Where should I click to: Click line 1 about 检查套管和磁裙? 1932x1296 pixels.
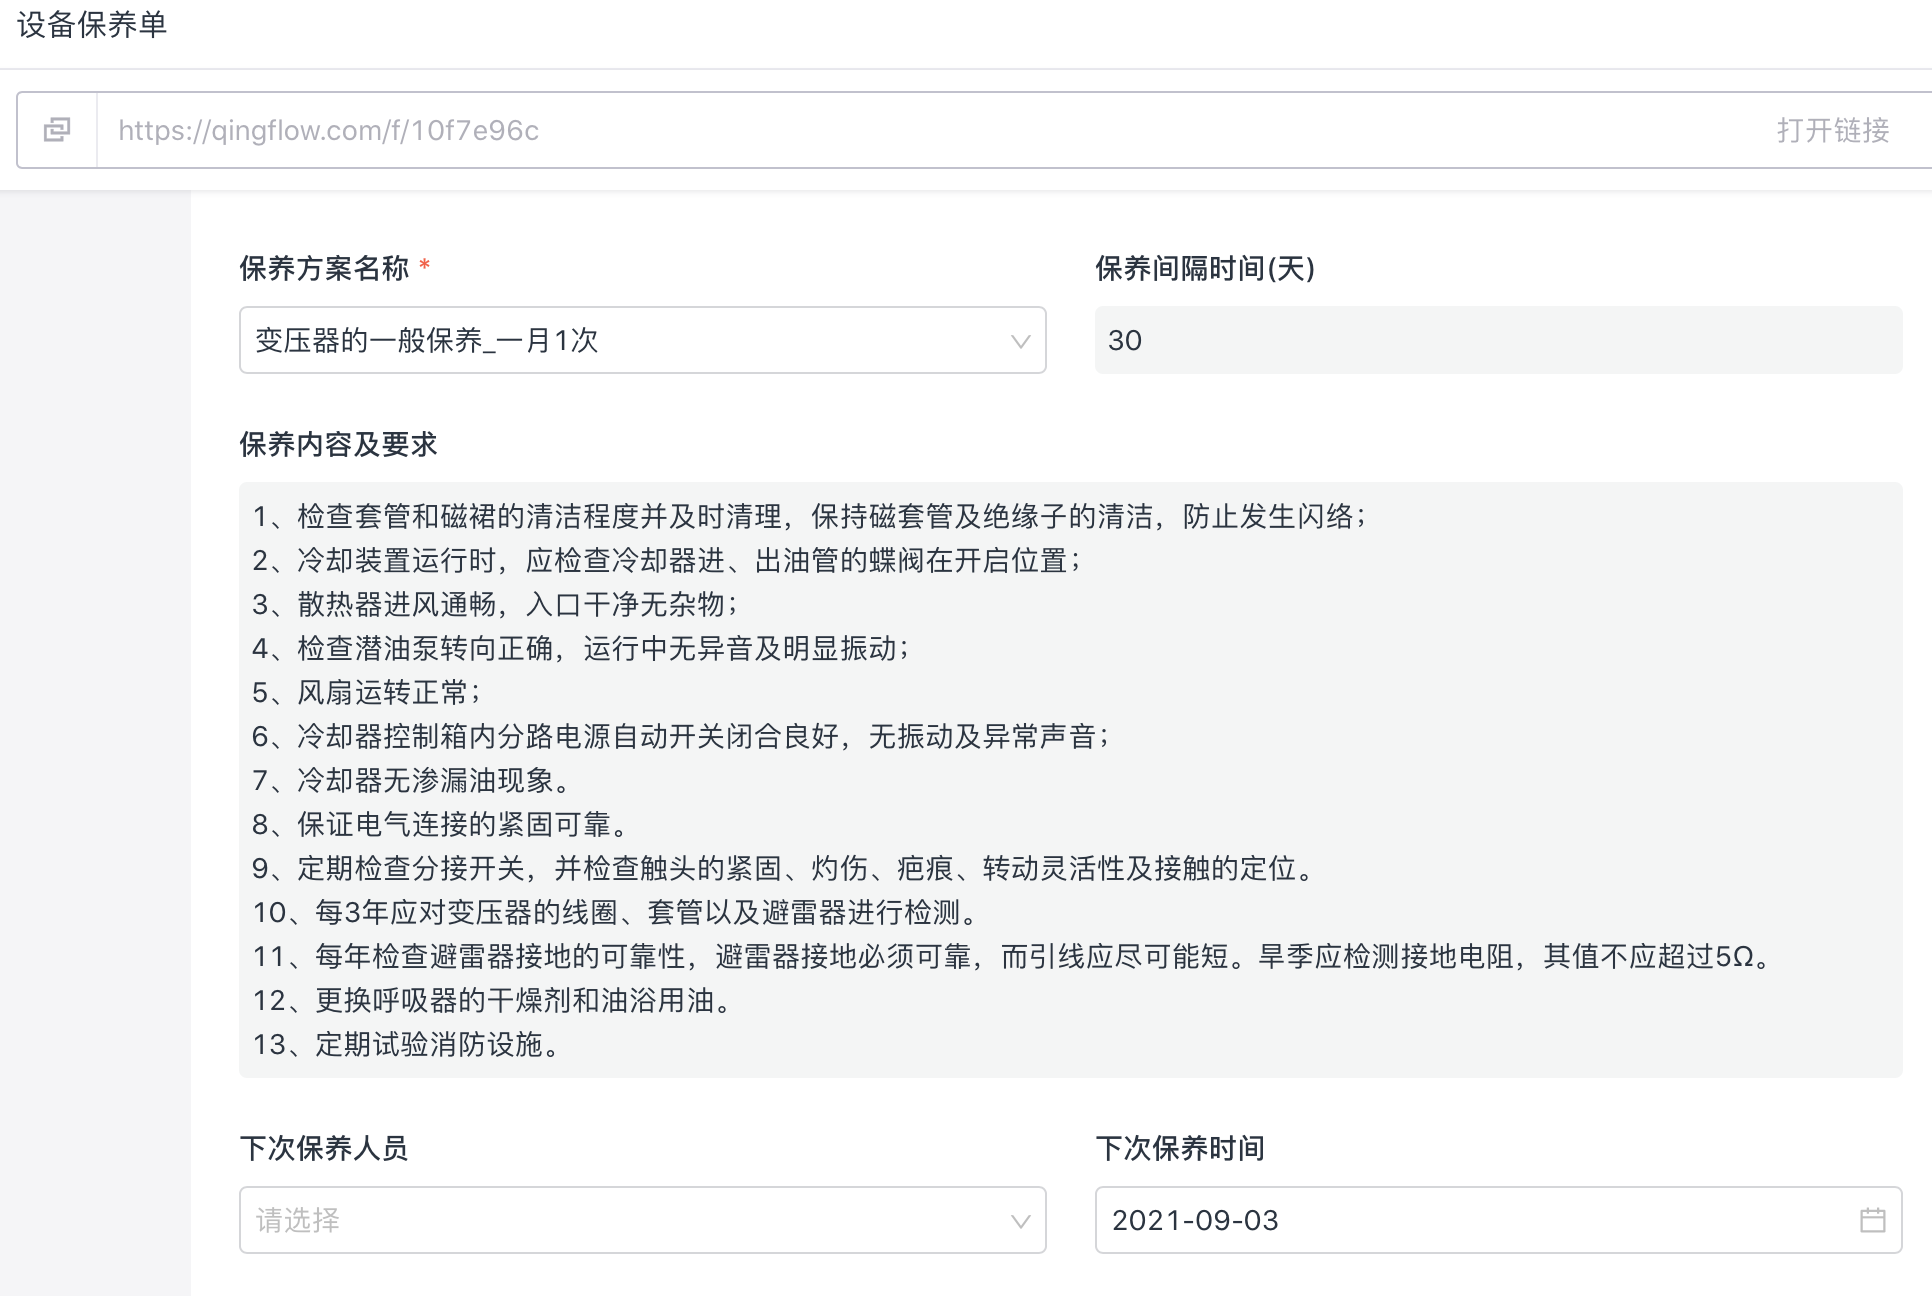tap(810, 517)
